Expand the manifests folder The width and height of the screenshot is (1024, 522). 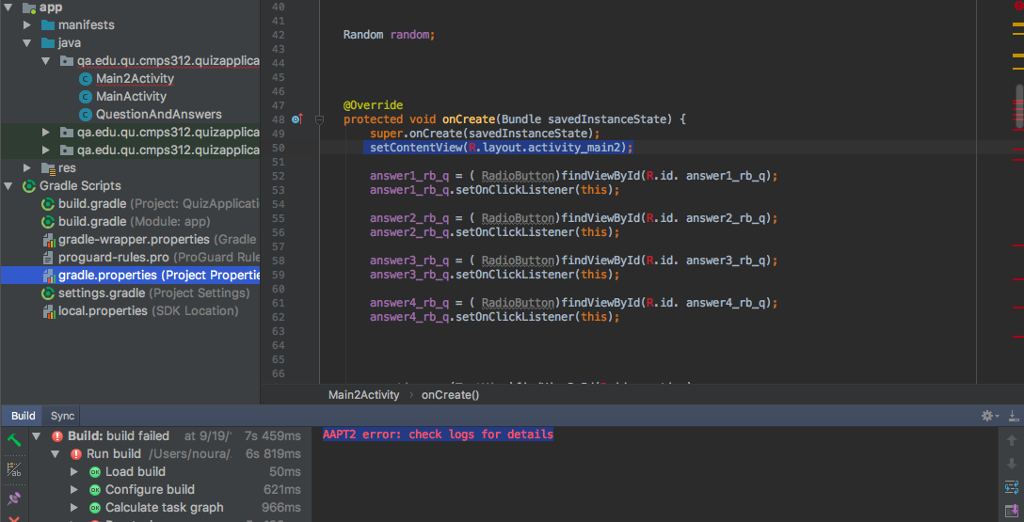(27, 25)
